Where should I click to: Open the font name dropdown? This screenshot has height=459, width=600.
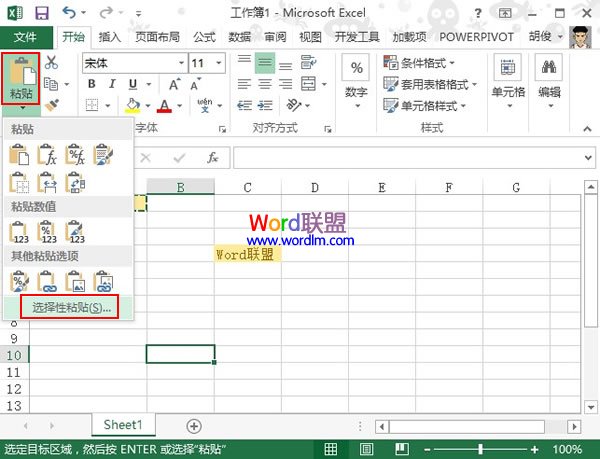(181, 63)
